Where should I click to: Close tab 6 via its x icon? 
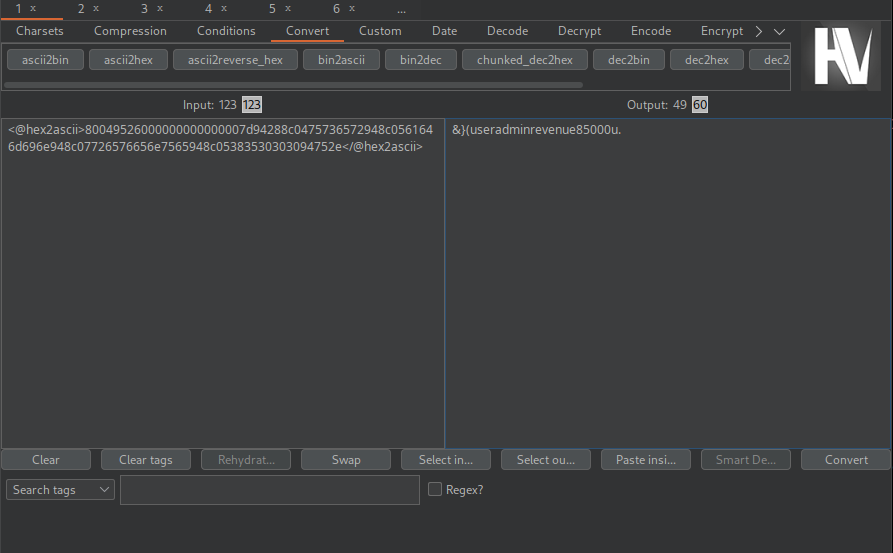352,9
